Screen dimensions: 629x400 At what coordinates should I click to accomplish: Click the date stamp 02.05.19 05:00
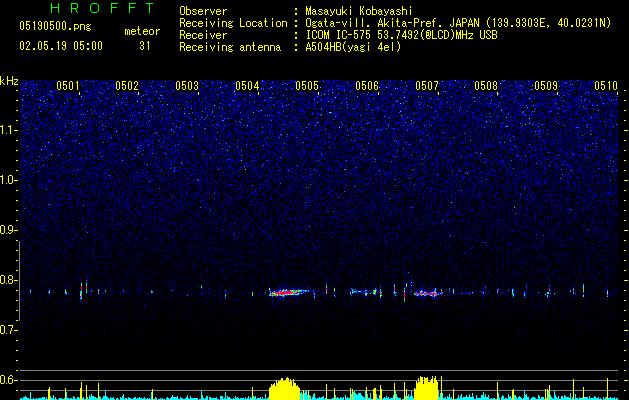pos(61,46)
